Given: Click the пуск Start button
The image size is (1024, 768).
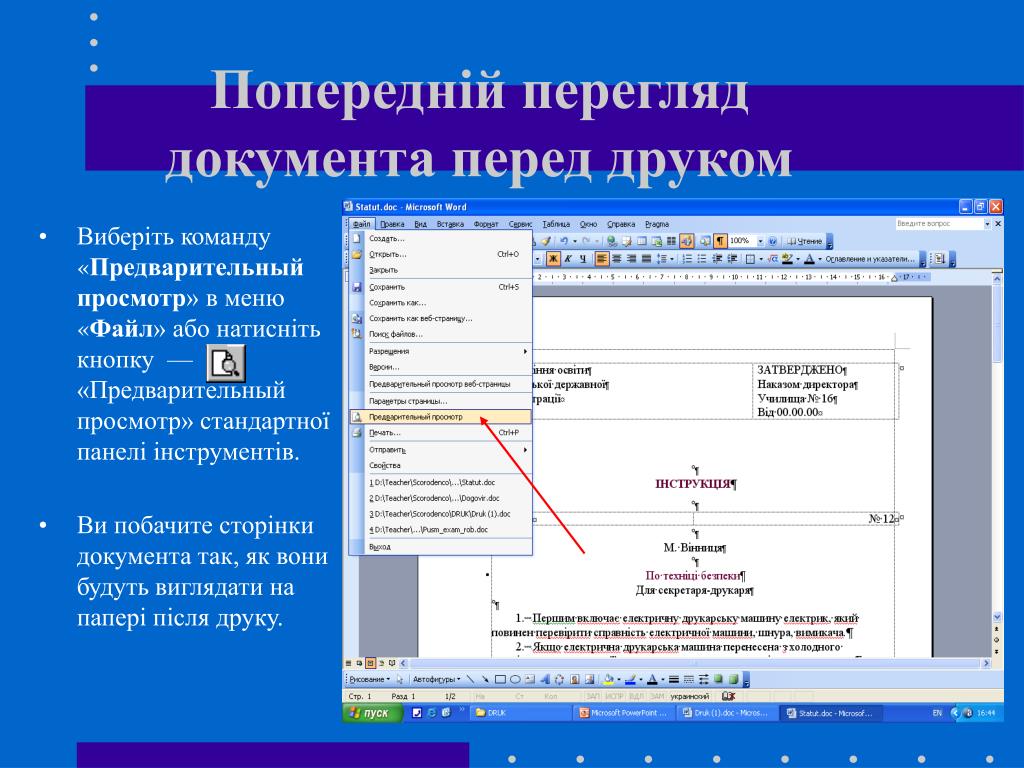Looking at the screenshot, I should (371, 713).
